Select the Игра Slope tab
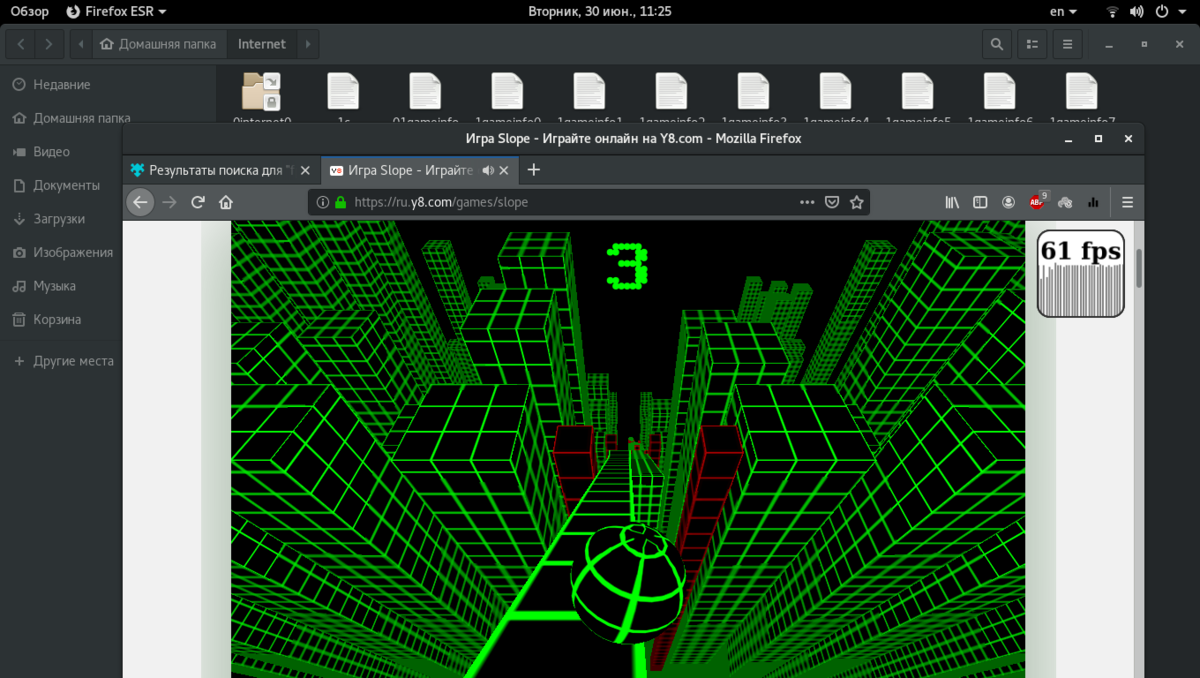Image resolution: width=1200 pixels, height=678 pixels. coord(420,171)
